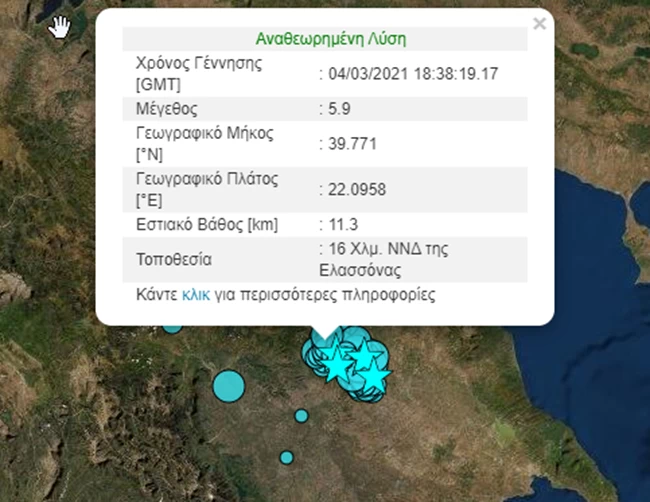650x502 pixels.
Task: Click the 'Χρόνος Γέννησης [GMT]' label
Action: click(199, 74)
